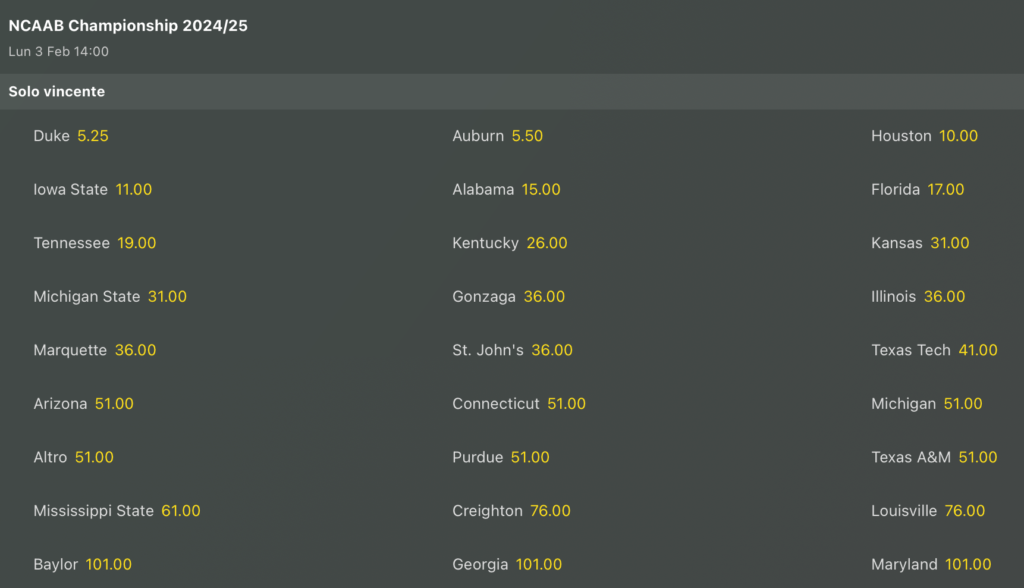Open NCAAB Championship 2024/25 event title

tap(128, 26)
